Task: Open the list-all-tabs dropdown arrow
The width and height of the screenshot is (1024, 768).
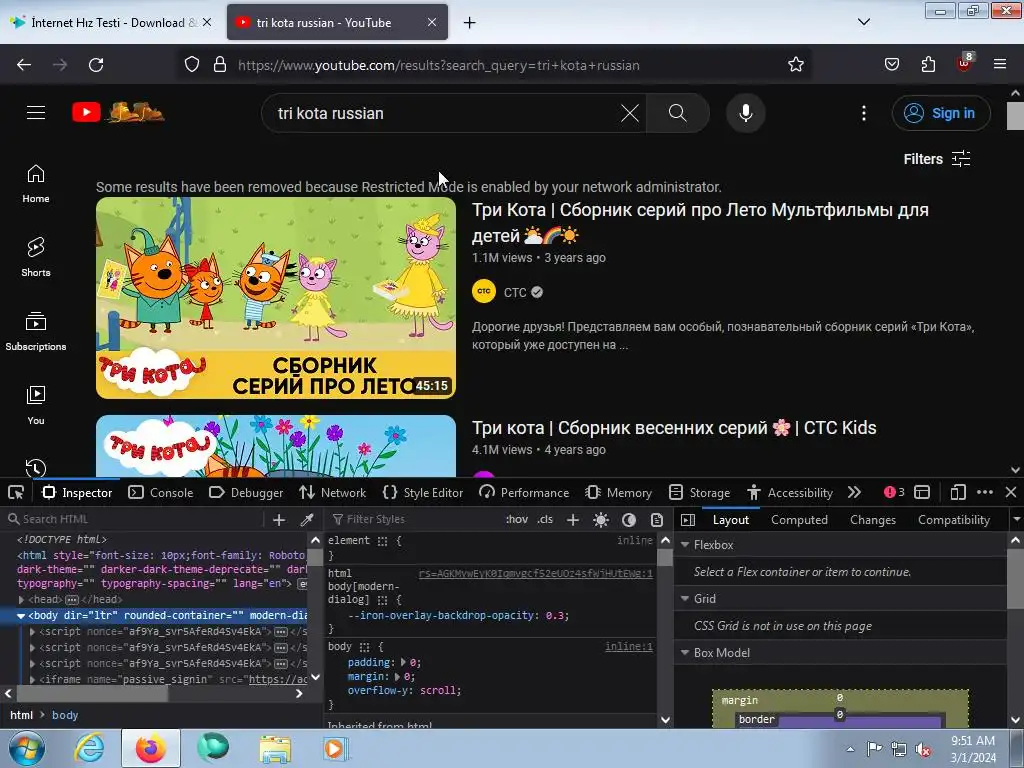Action: (863, 22)
